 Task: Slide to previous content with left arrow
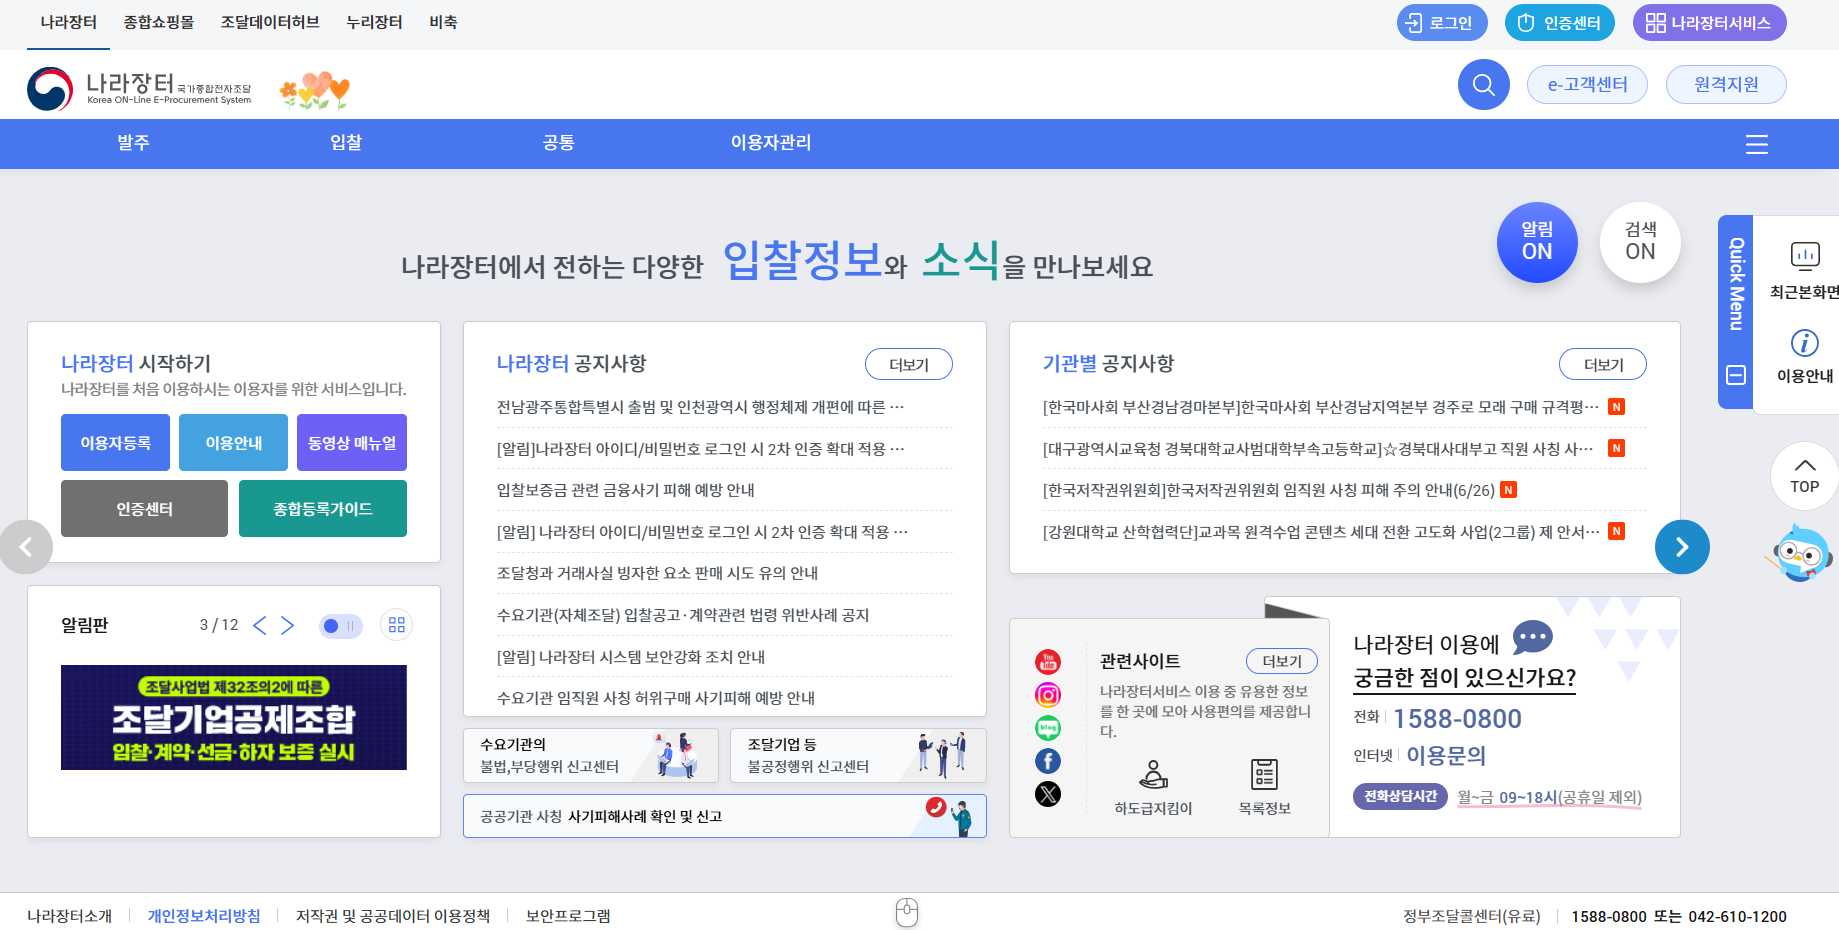click(26, 547)
